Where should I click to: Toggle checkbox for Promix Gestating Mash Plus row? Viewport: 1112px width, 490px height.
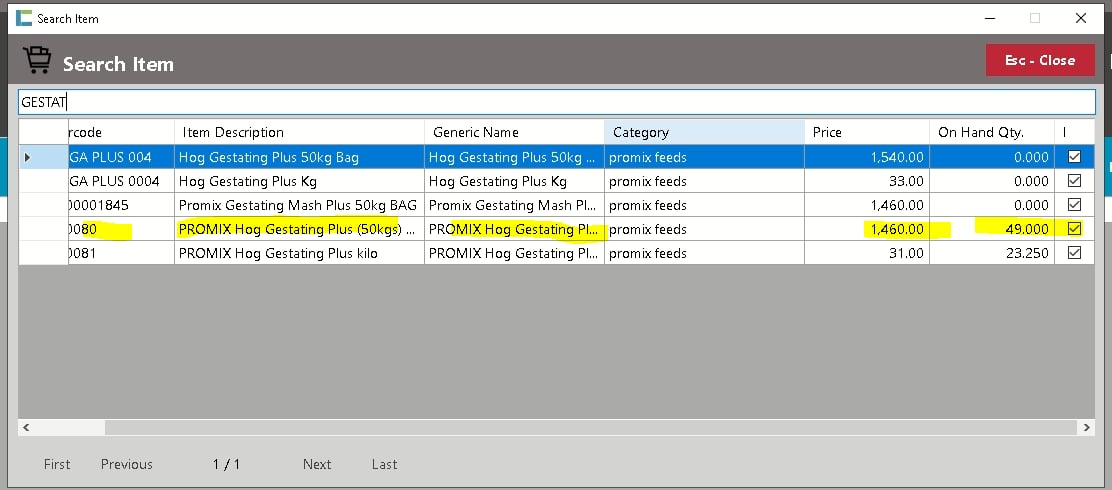point(1074,205)
